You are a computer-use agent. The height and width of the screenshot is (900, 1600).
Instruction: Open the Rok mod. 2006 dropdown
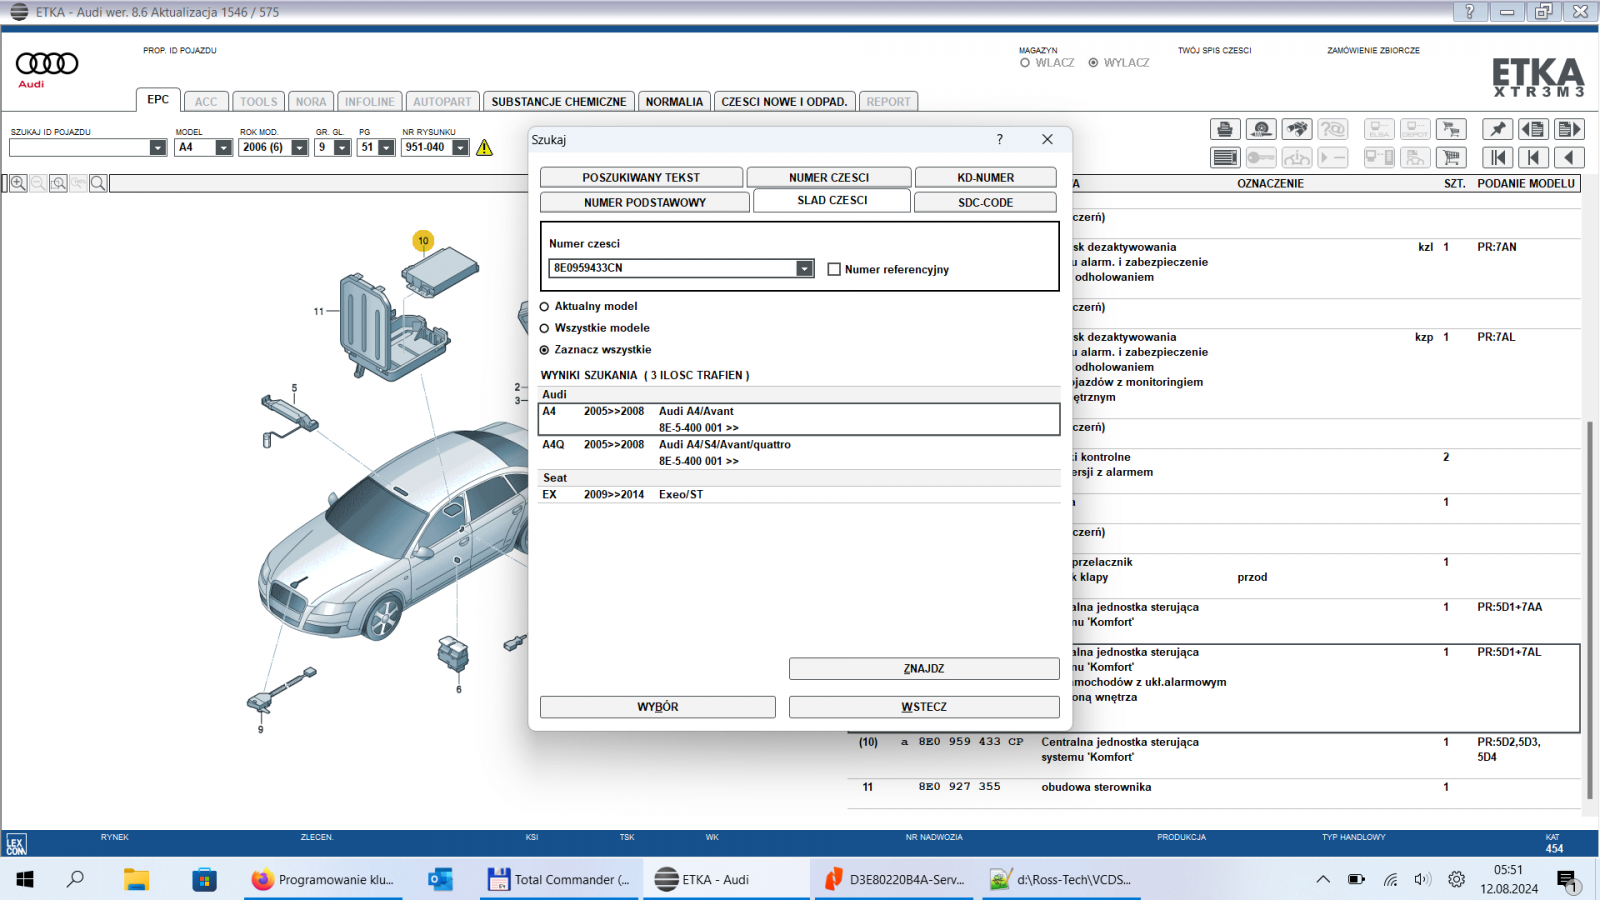(x=299, y=148)
